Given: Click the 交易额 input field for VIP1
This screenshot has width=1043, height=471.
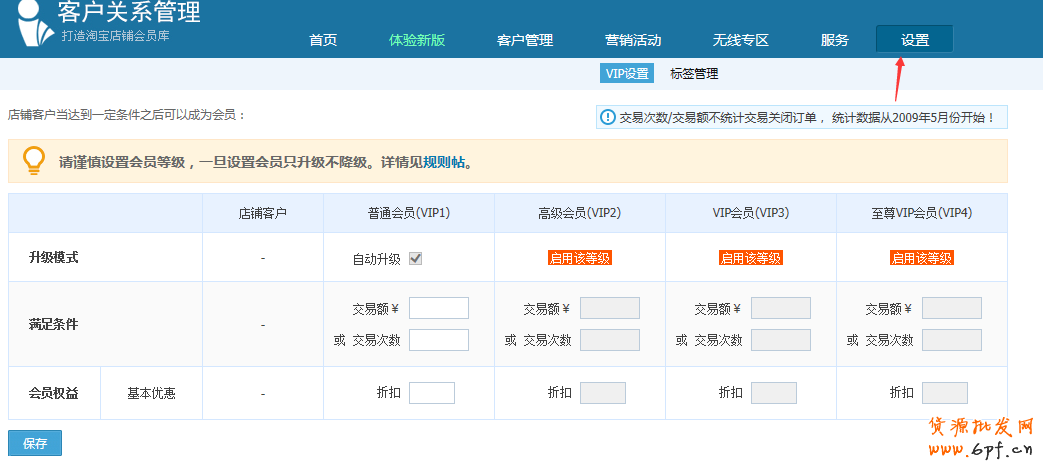Looking at the screenshot, I should point(438,308).
